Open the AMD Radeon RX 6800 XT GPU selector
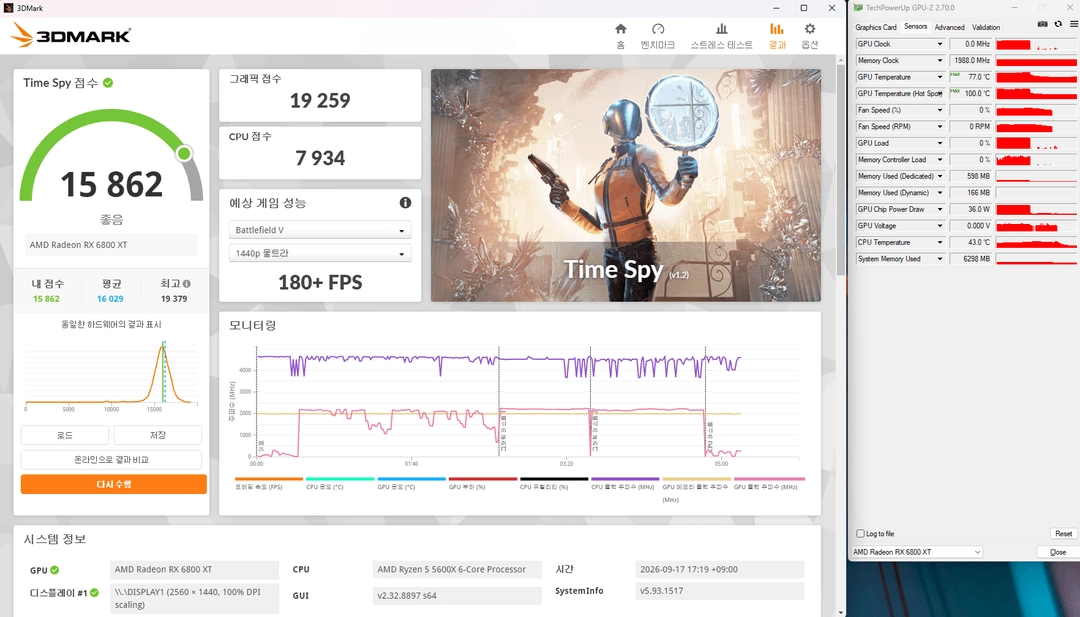Viewport: 1080px width, 617px height. [x=917, y=552]
